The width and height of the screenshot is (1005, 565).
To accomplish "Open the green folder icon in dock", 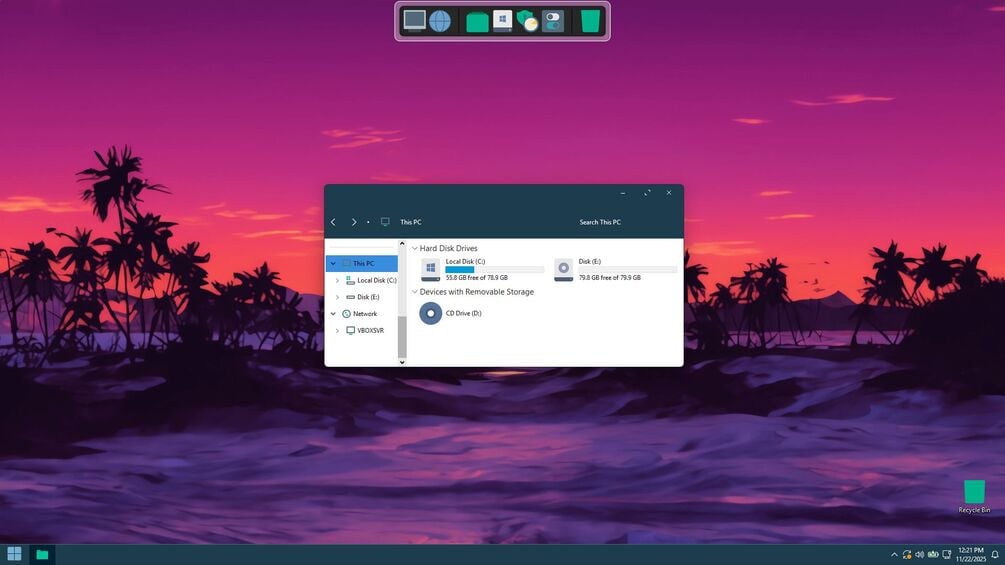I will click(x=477, y=22).
